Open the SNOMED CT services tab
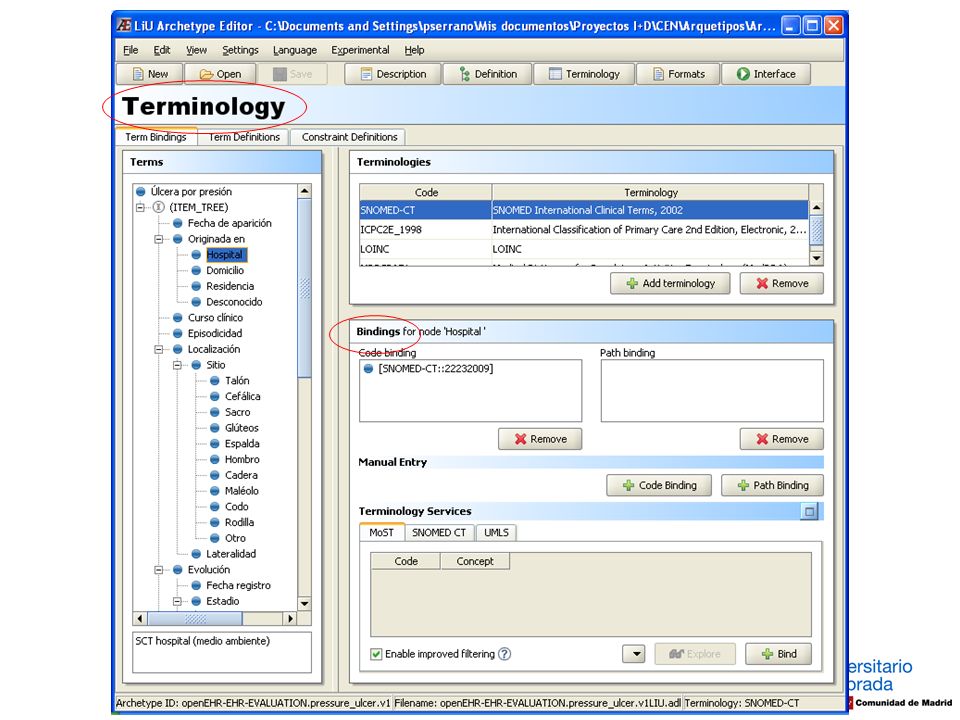This screenshot has height=720, width=960. pyautogui.click(x=439, y=533)
